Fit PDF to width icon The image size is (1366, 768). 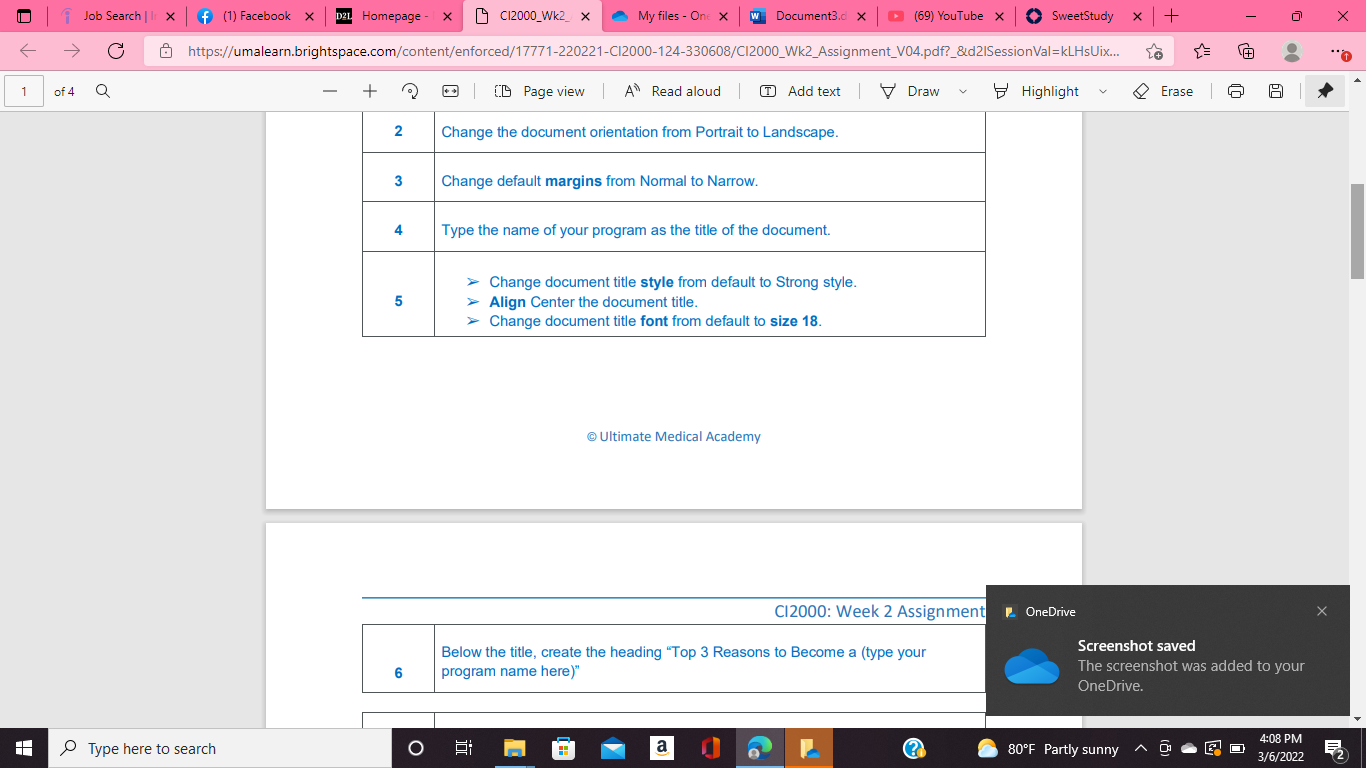click(450, 91)
